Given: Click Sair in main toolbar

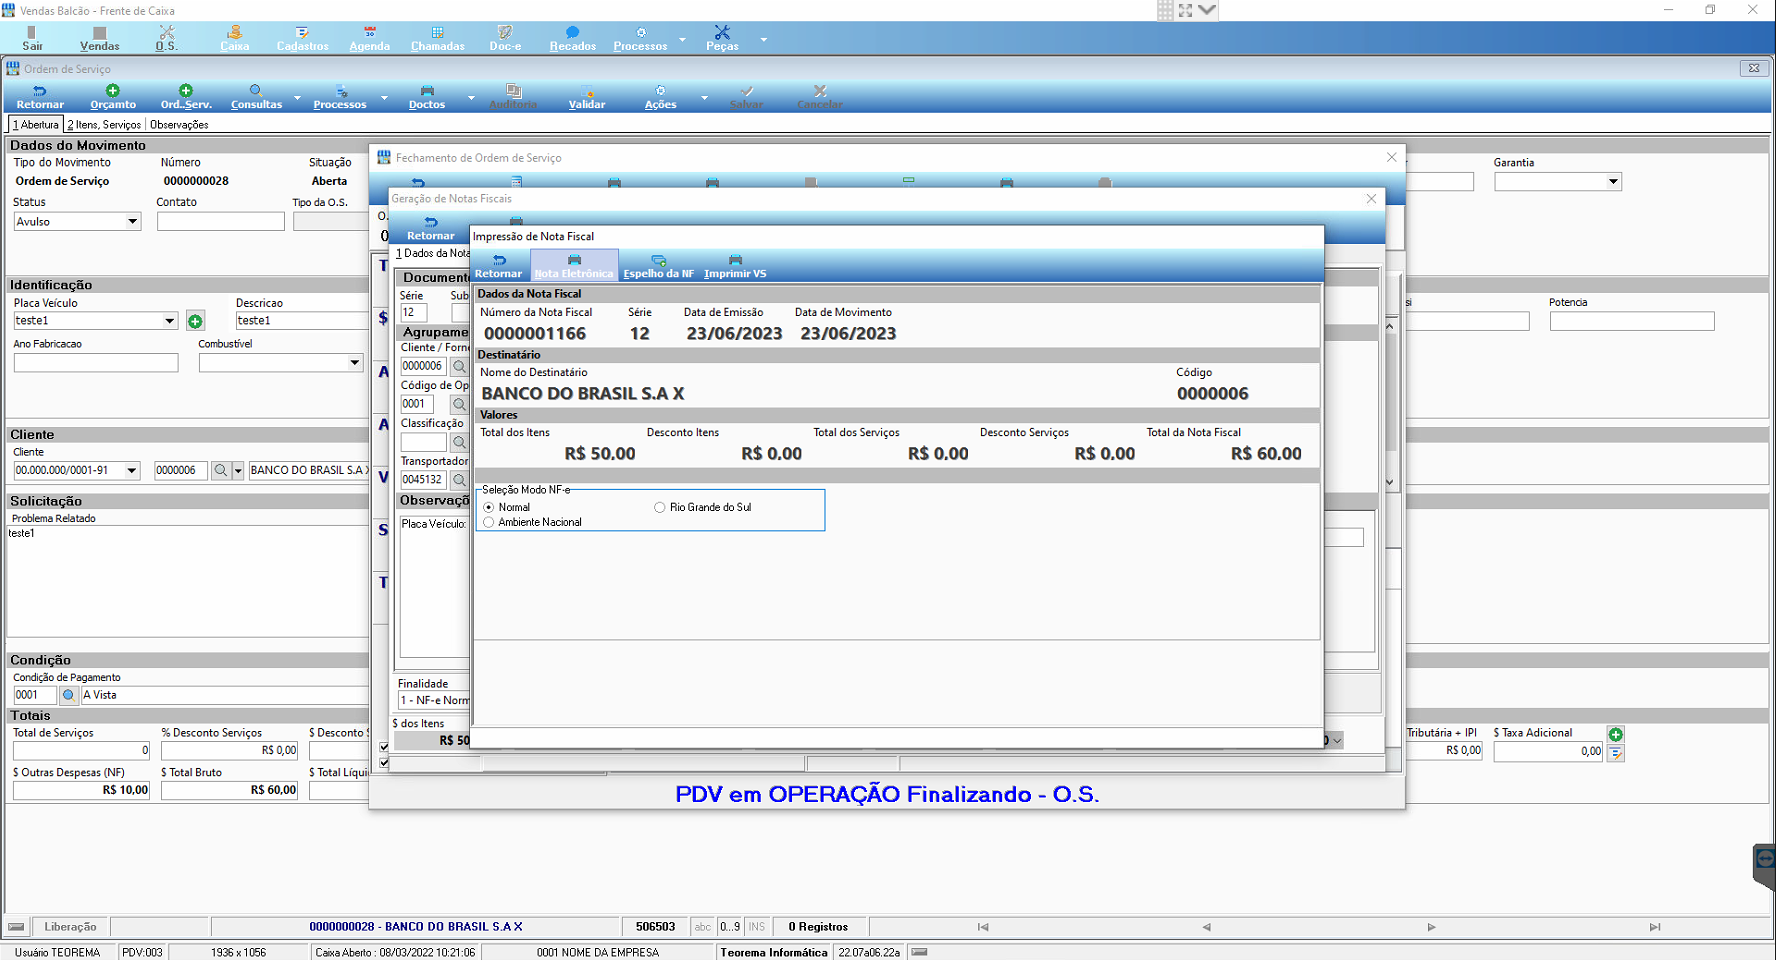Looking at the screenshot, I should pos(33,38).
